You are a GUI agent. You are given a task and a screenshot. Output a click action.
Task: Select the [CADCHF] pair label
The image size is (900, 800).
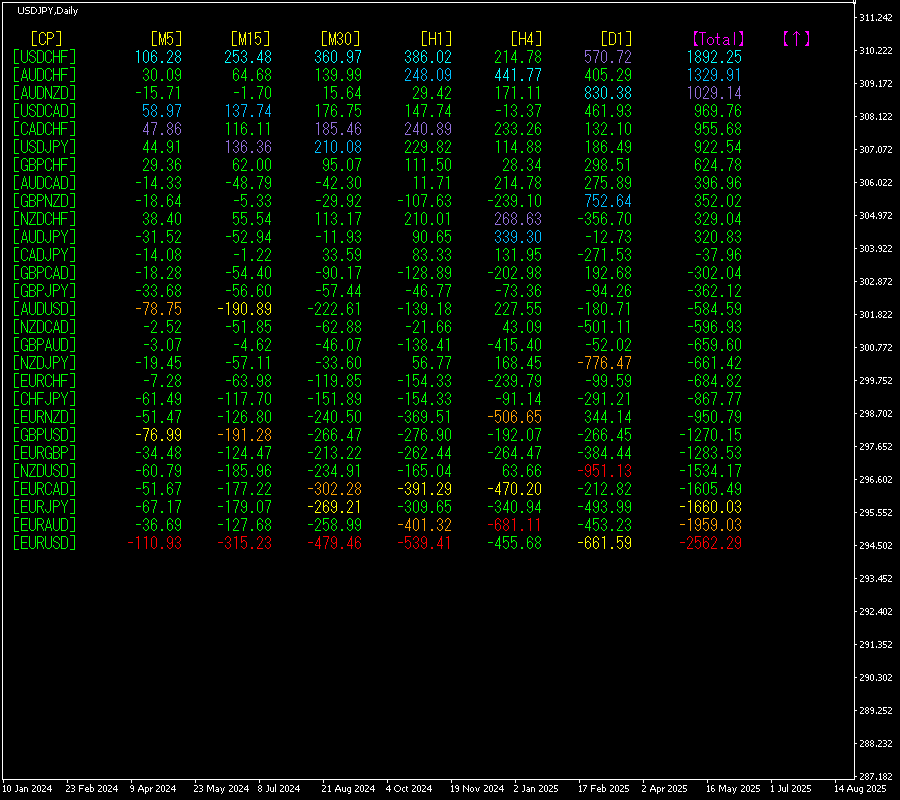(44, 129)
